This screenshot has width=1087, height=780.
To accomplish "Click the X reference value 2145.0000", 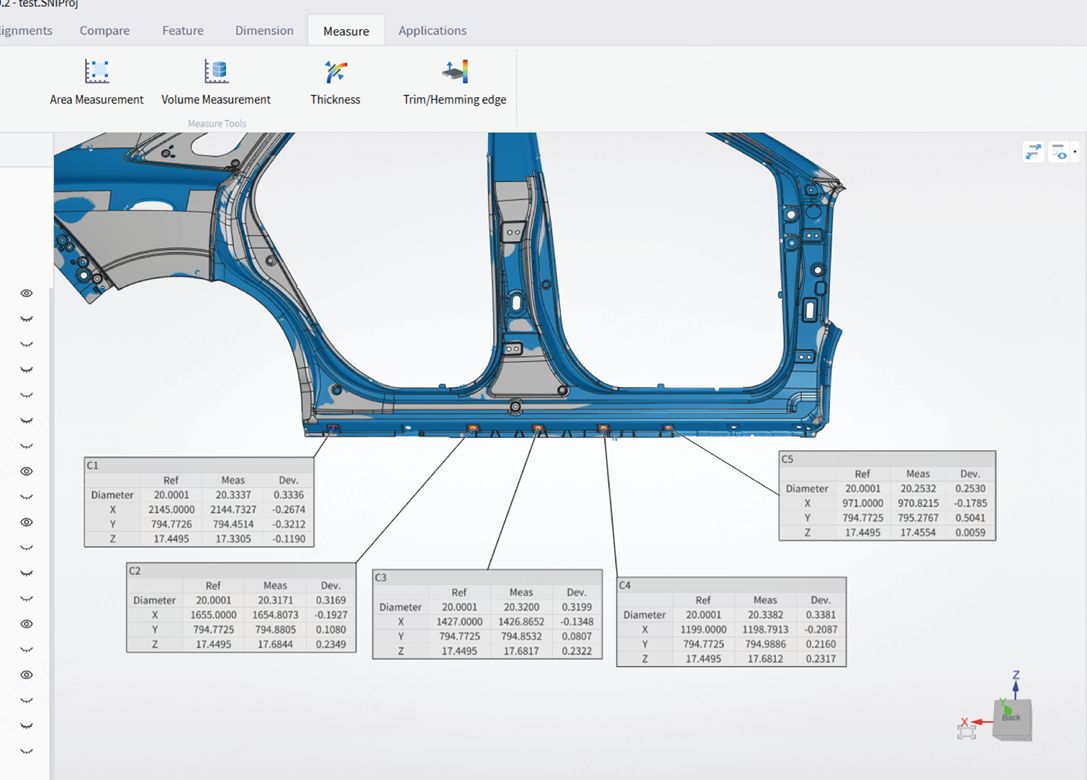I will click(x=171, y=510).
